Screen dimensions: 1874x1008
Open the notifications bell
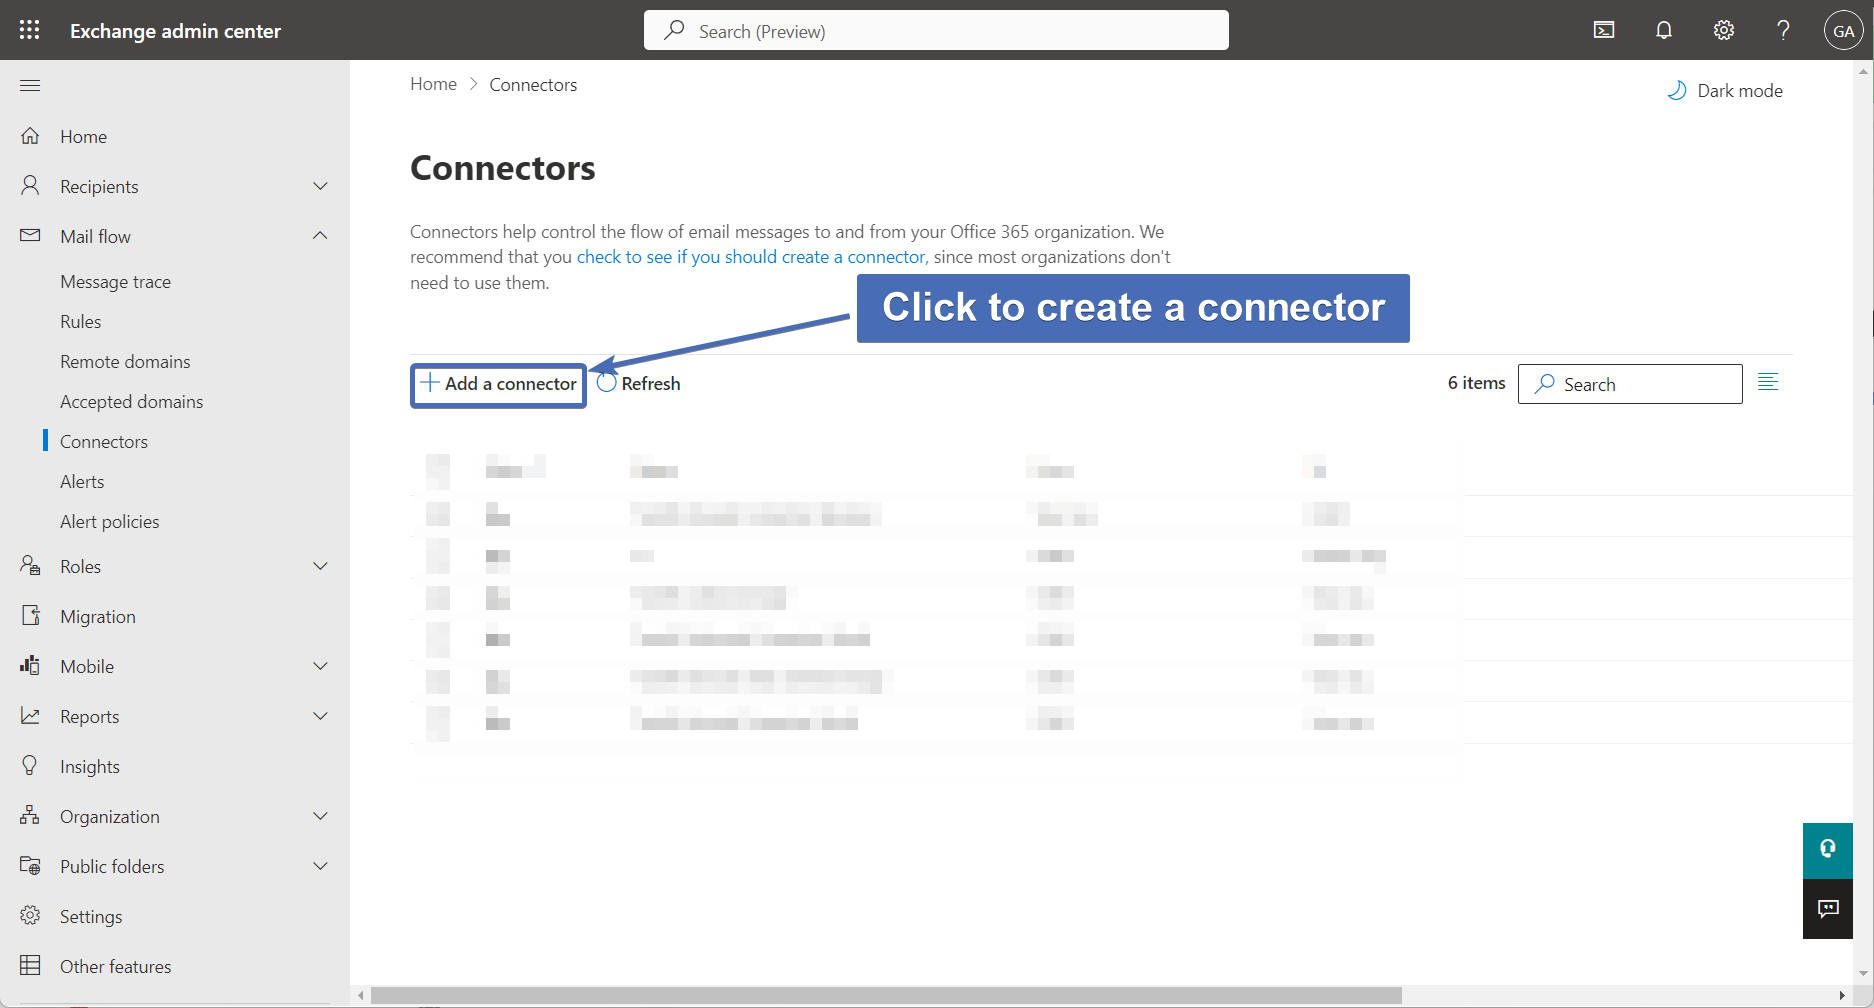pos(1663,30)
